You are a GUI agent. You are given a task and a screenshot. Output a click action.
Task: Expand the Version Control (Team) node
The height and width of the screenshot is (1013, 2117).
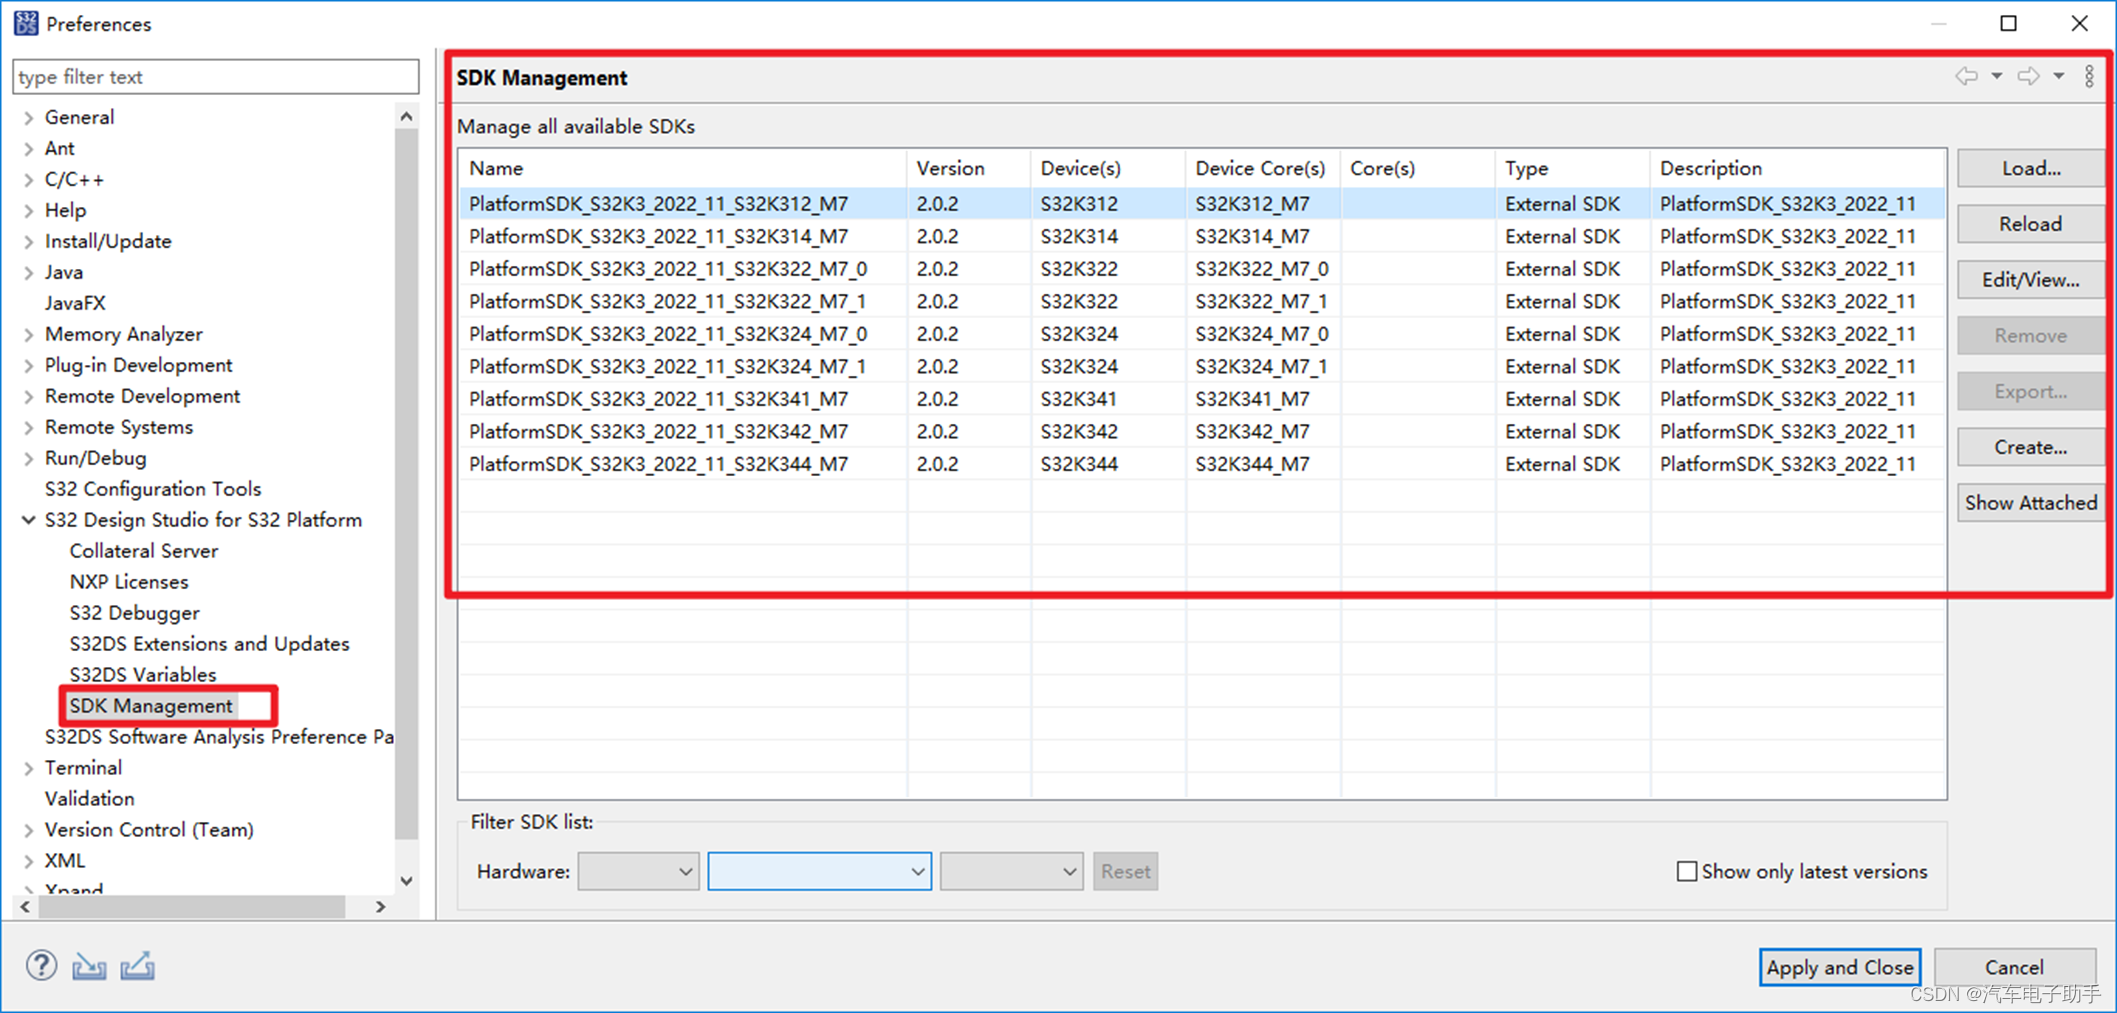29,831
